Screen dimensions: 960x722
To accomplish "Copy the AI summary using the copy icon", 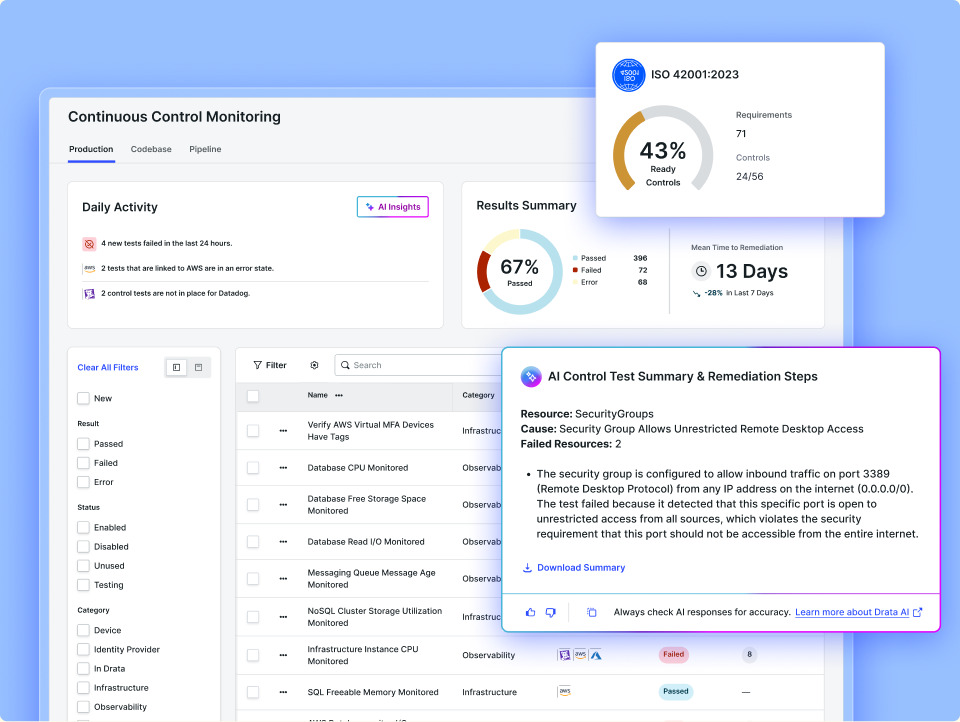I will tap(591, 612).
